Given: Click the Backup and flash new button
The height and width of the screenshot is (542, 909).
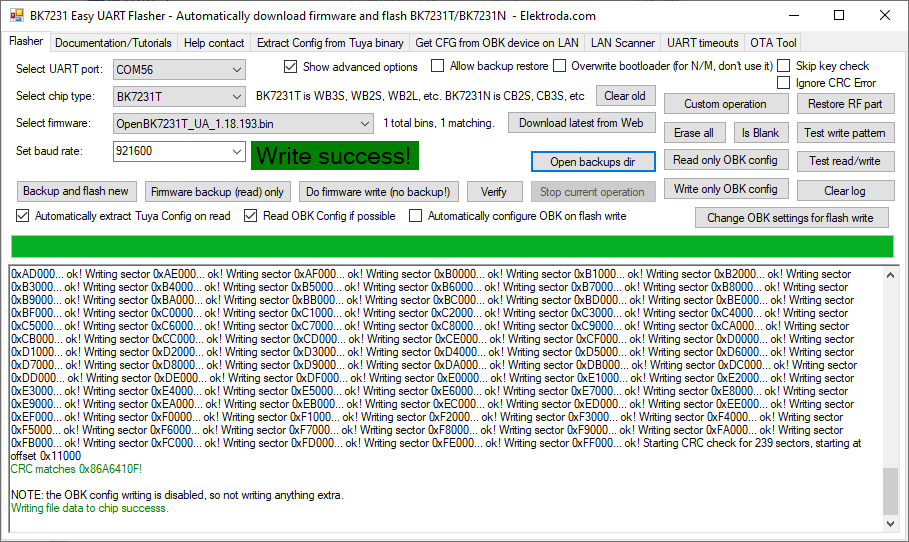Looking at the screenshot, I should [76, 191].
